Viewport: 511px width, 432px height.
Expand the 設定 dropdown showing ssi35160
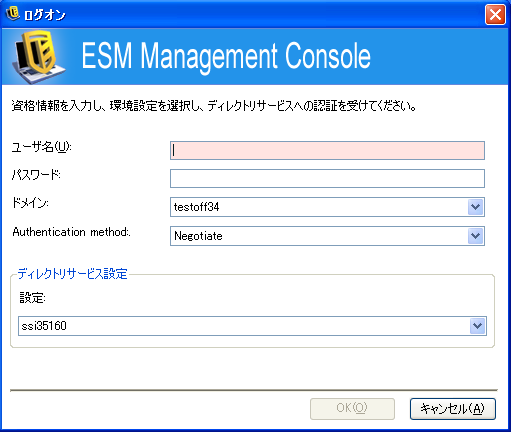click(x=477, y=326)
